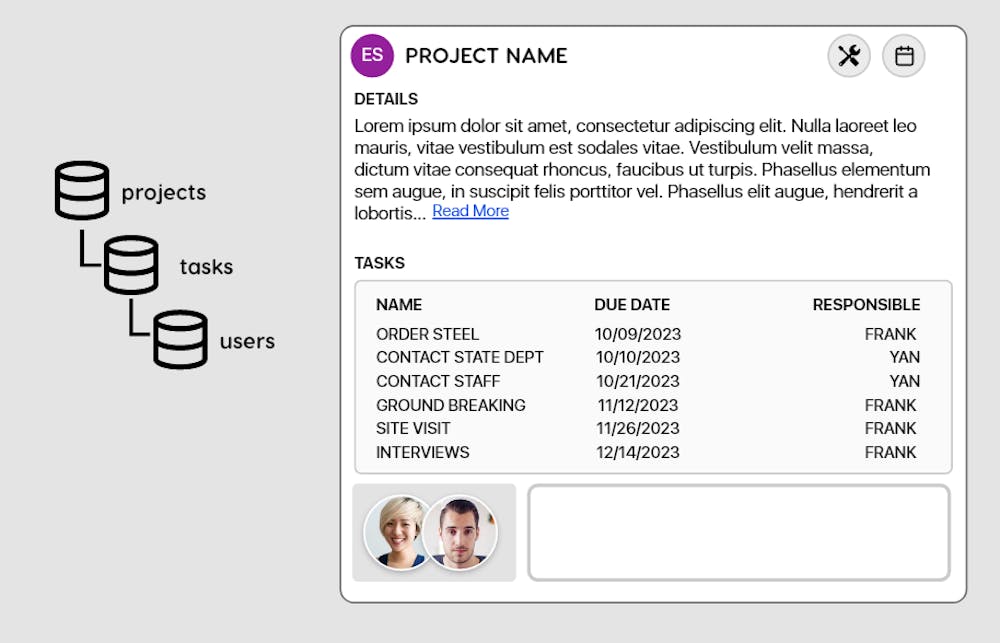Click the empty comment input box
This screenshot has width=1000, height=643.
[x=738, y=531]
